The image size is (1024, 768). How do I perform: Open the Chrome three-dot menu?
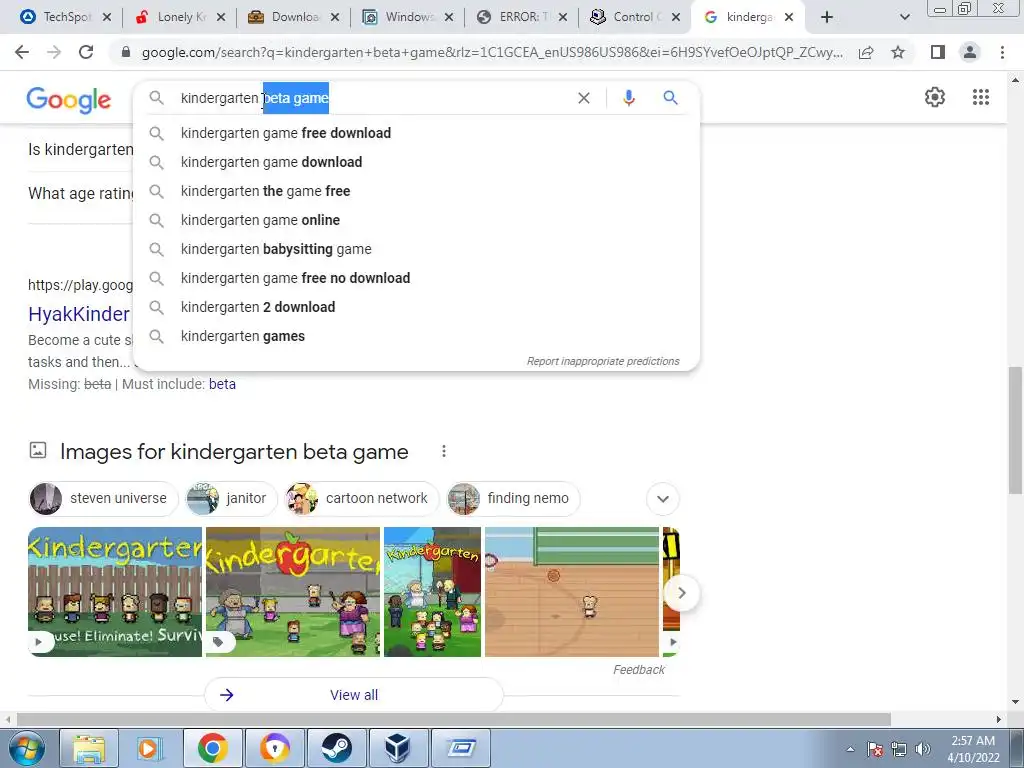pos(1002,52)
